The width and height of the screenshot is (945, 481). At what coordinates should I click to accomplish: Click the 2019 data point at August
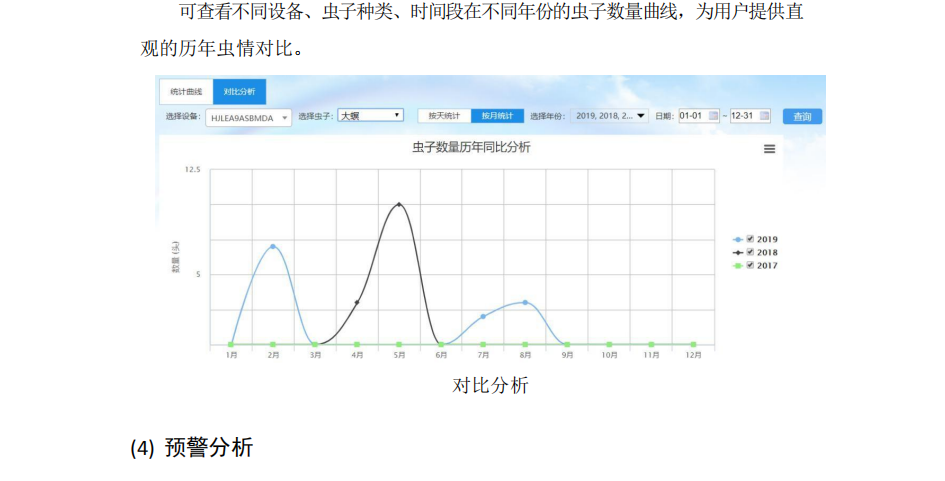coord(525,302)
